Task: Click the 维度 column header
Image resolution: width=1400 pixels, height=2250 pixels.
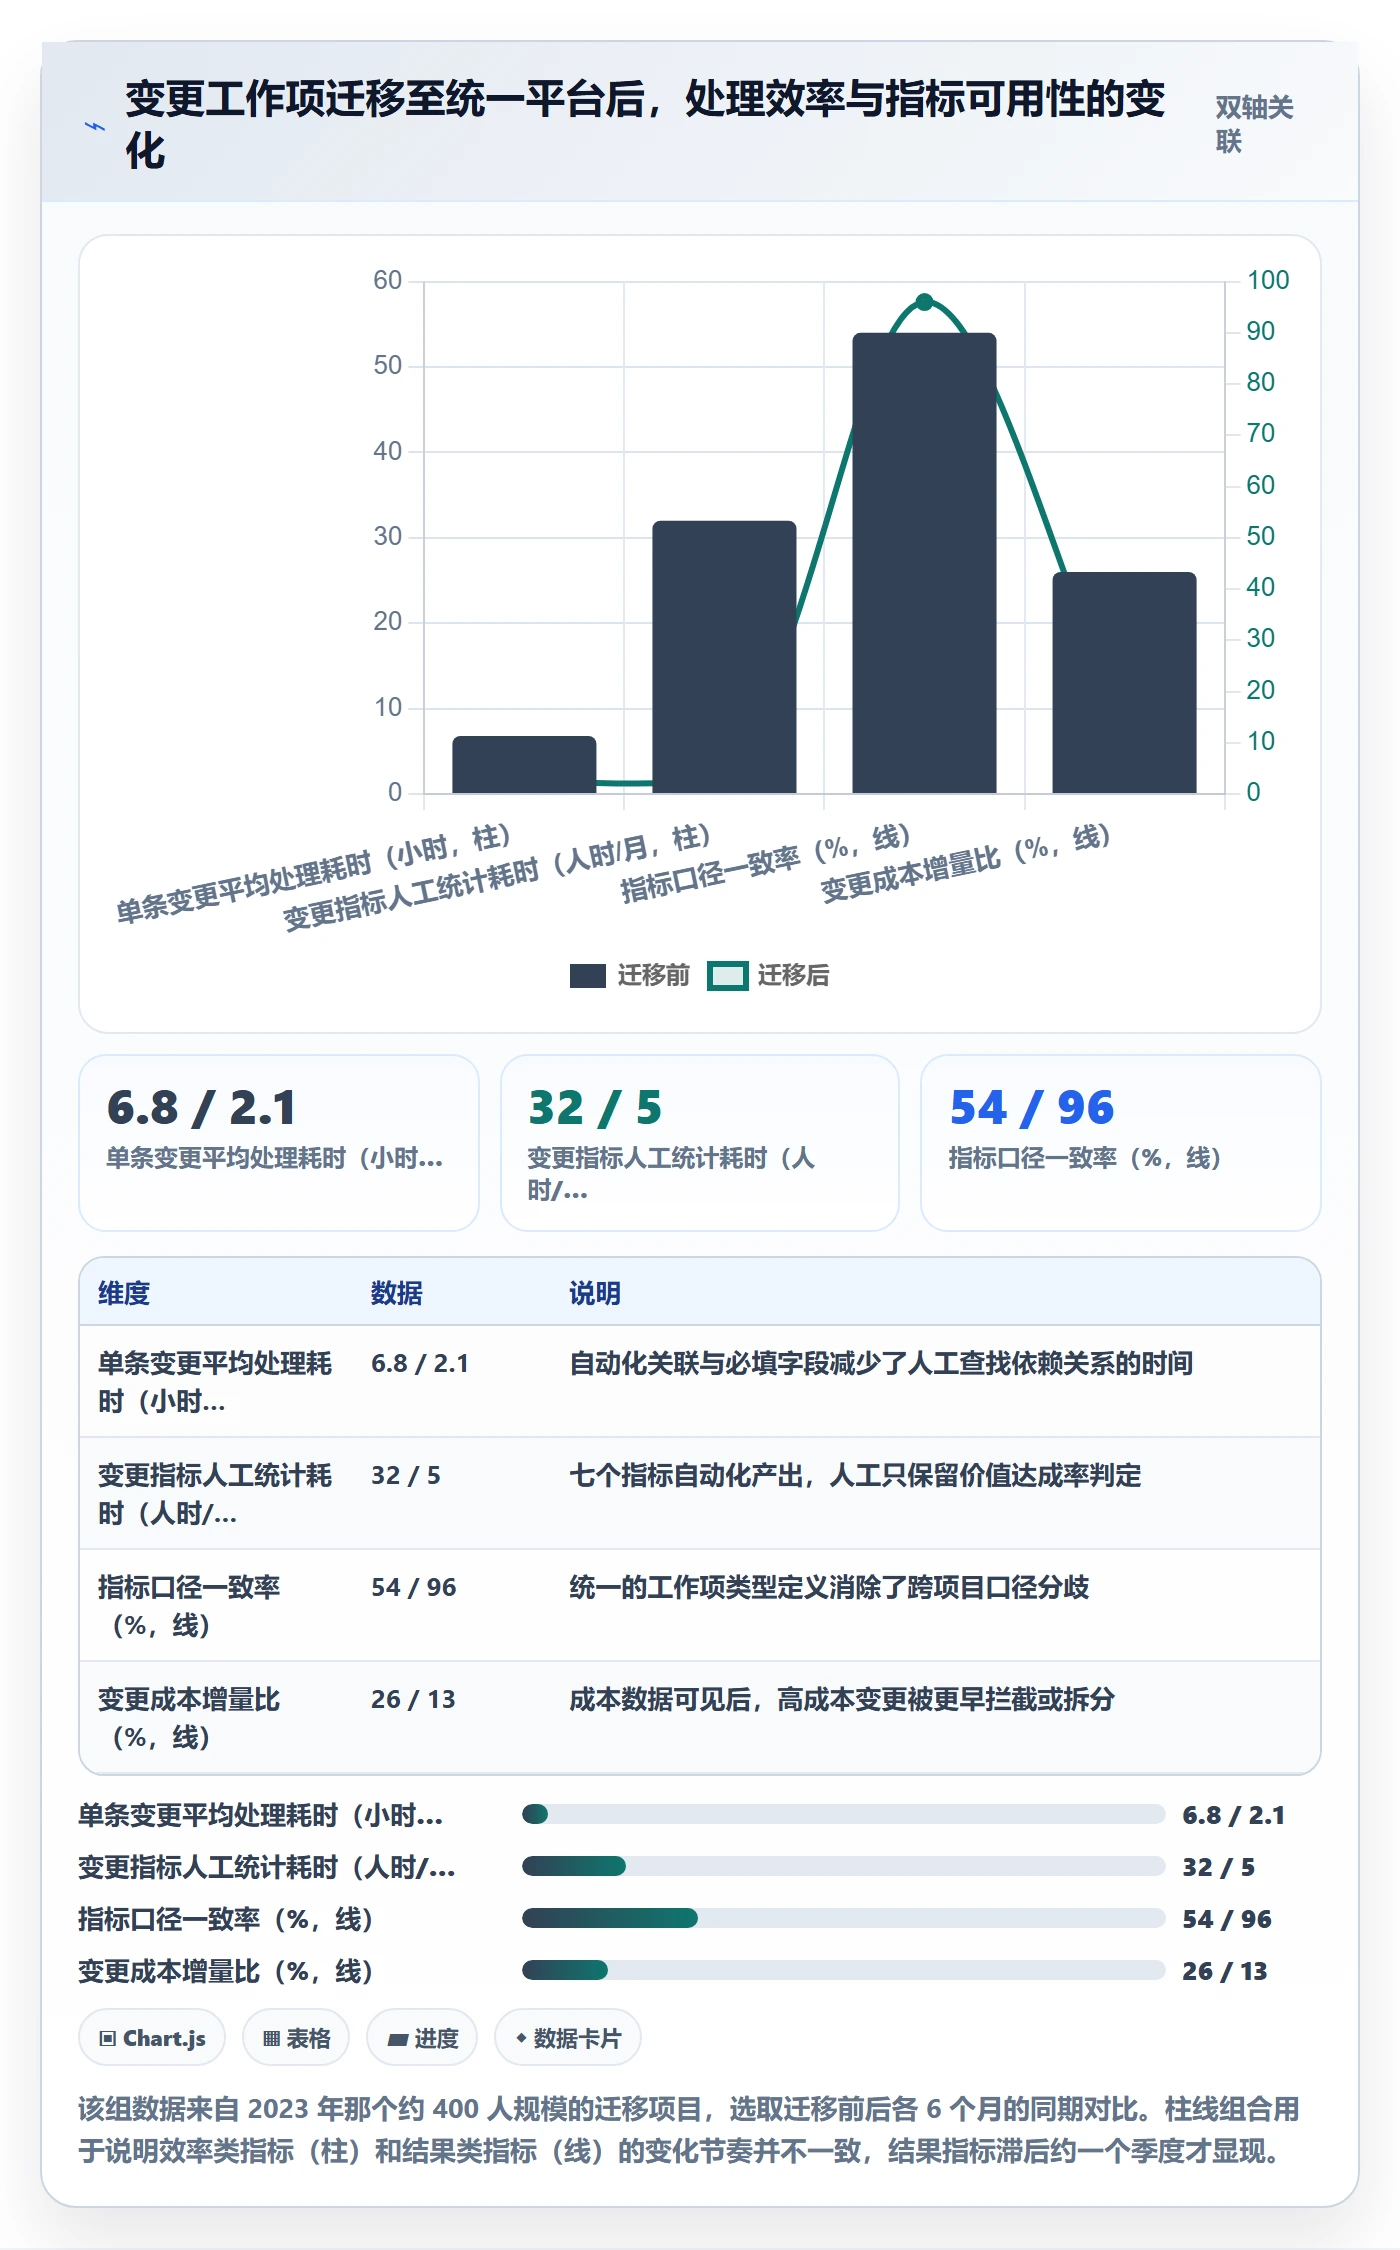Action: pyautogui.click(x=124, y=1293)
